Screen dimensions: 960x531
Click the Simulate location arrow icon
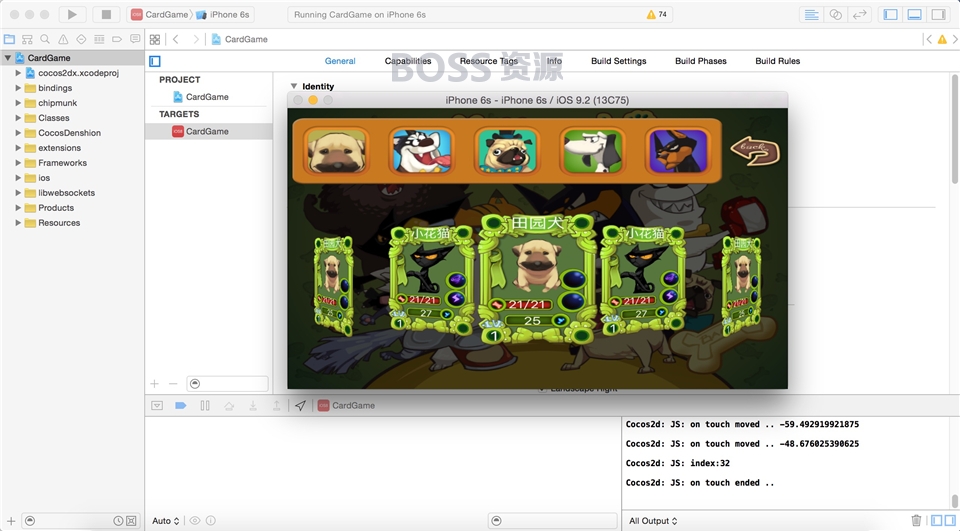300,405
